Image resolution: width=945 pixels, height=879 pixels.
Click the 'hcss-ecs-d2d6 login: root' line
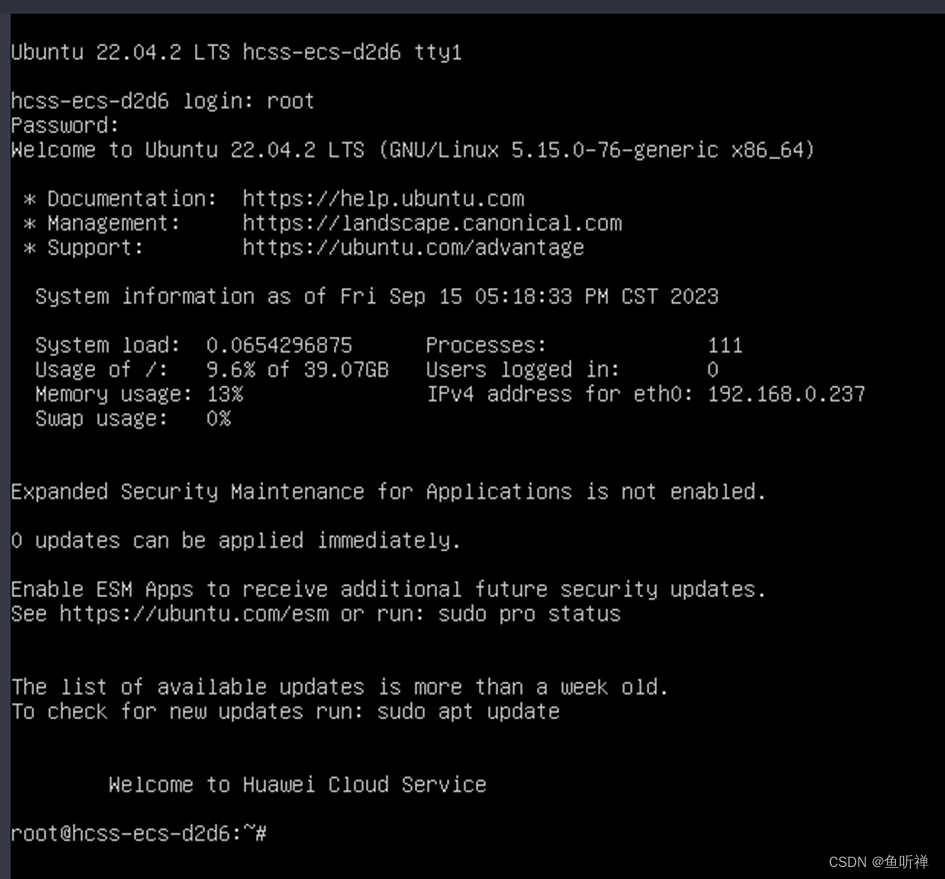pos(163,101)
